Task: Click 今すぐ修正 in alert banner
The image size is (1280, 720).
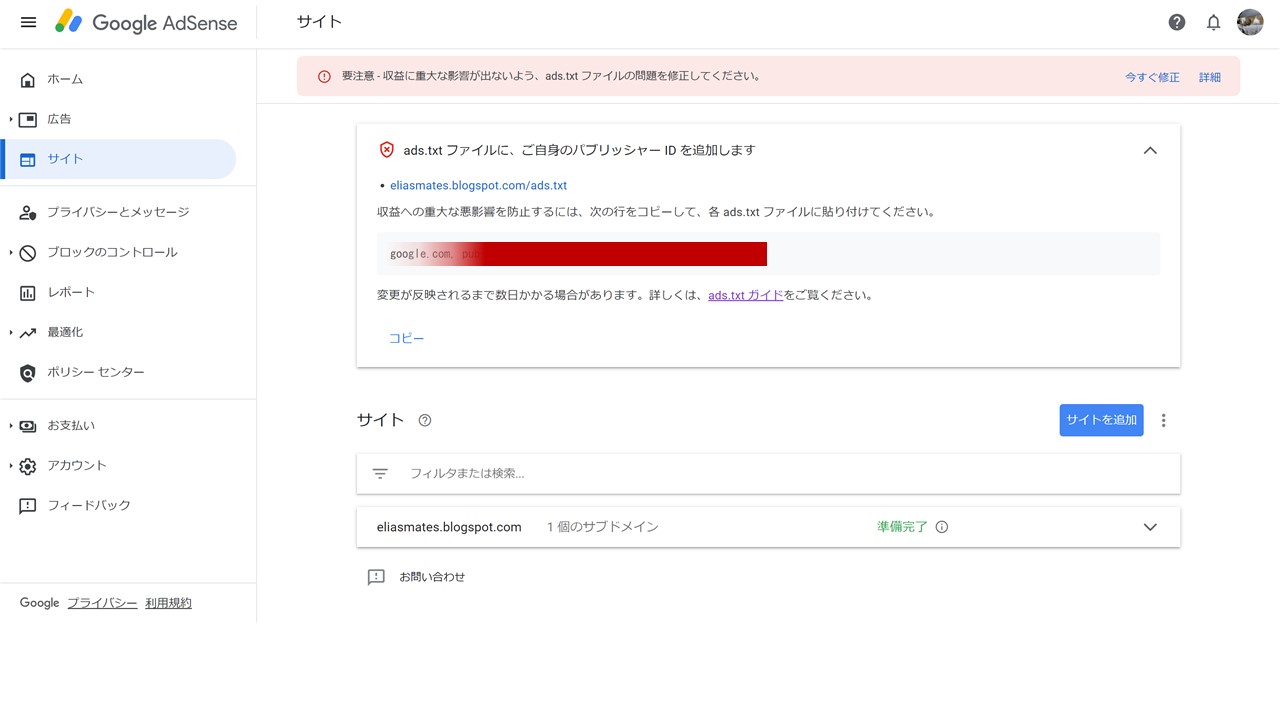Action: click(x=1152, y=77)
